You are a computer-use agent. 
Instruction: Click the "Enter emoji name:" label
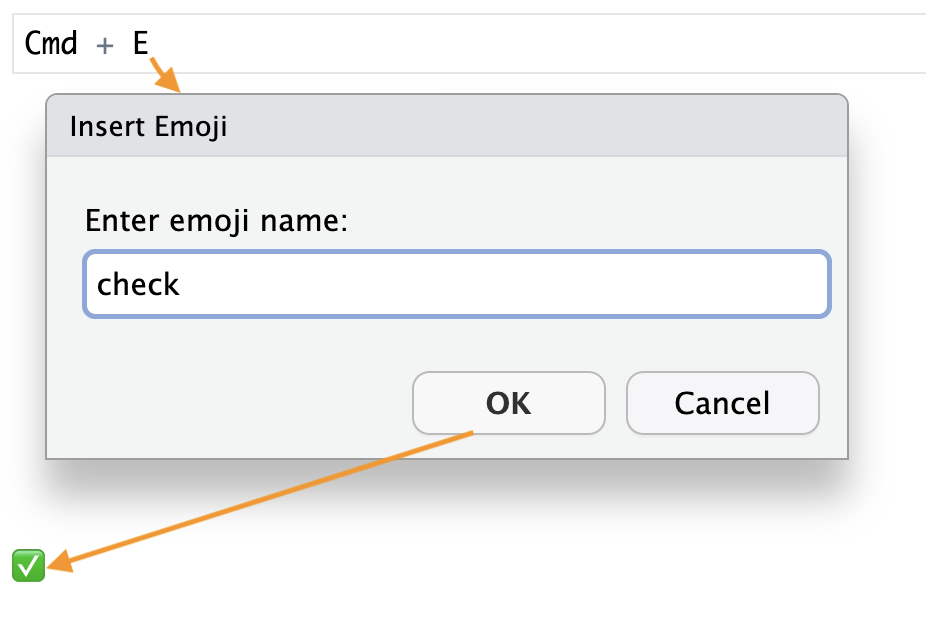[x=216, y=220]
